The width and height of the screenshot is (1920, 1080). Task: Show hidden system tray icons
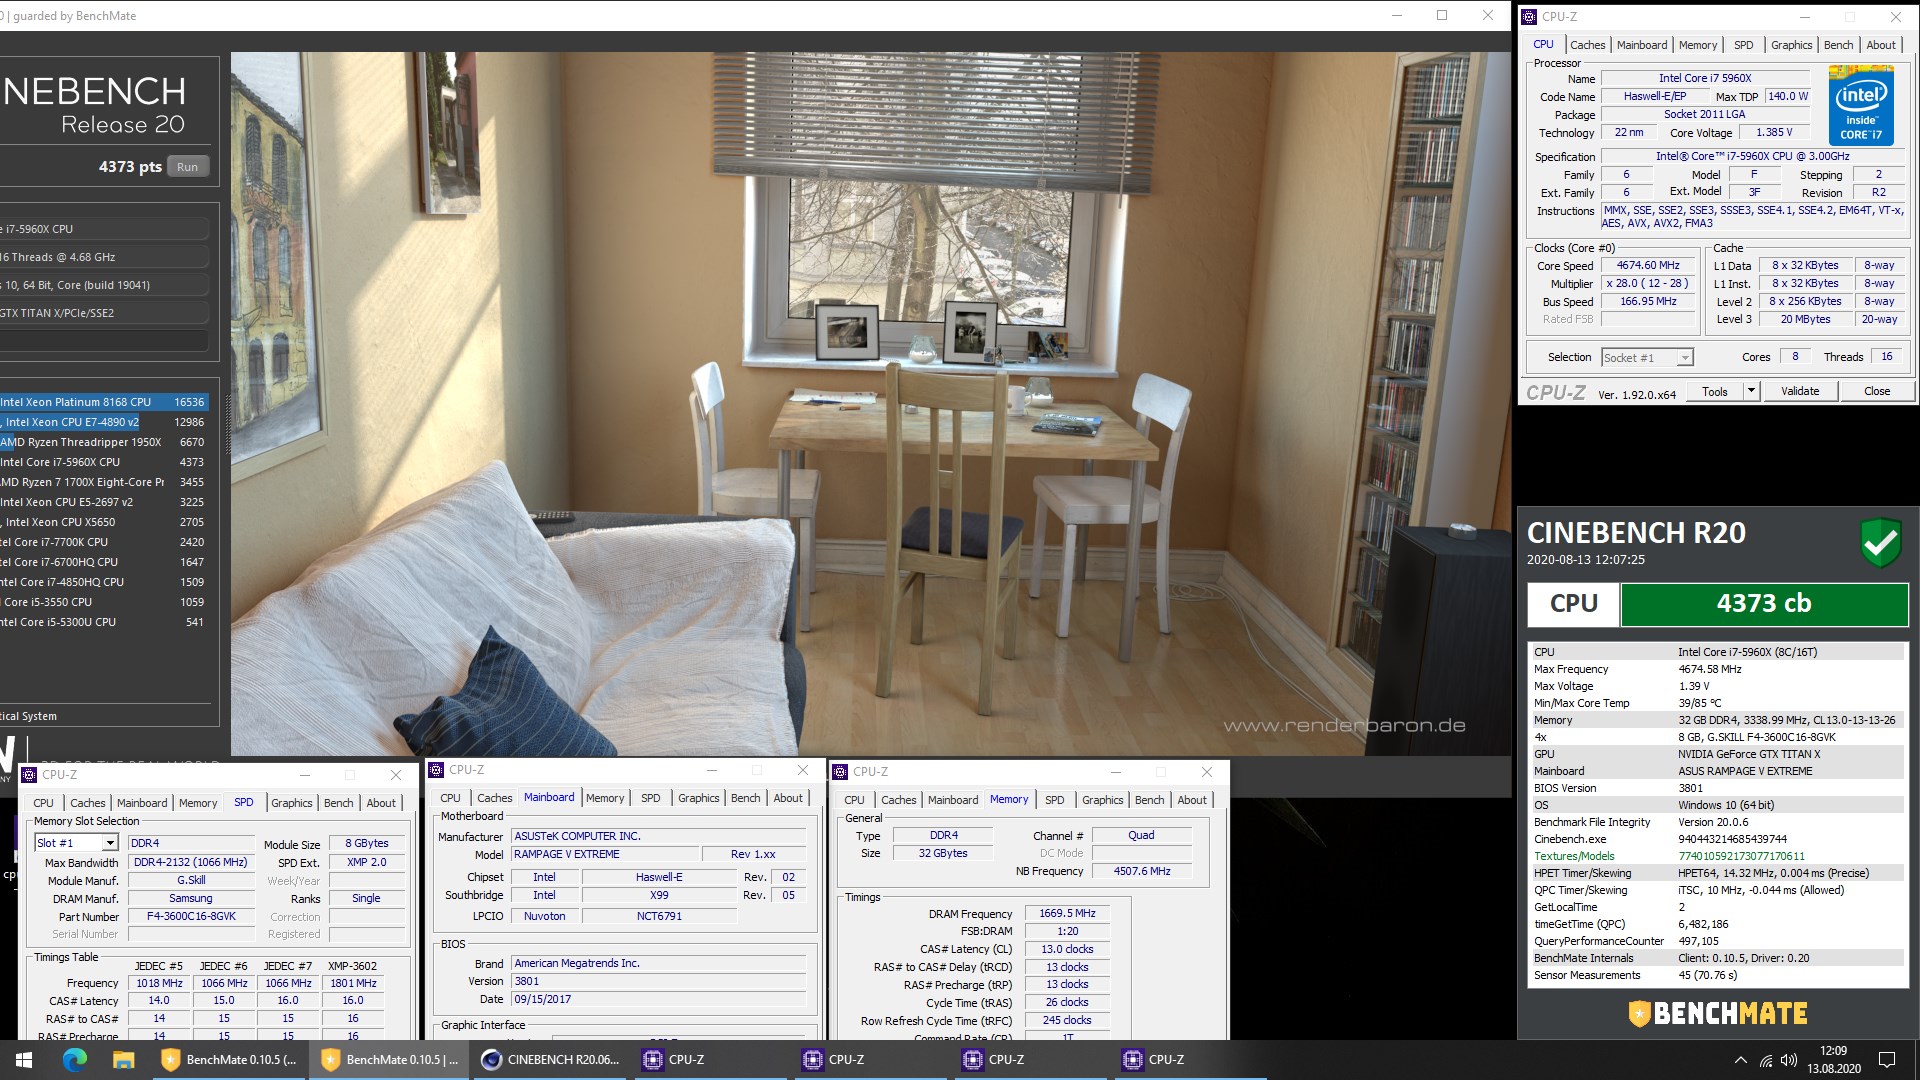[1740, 1060]
